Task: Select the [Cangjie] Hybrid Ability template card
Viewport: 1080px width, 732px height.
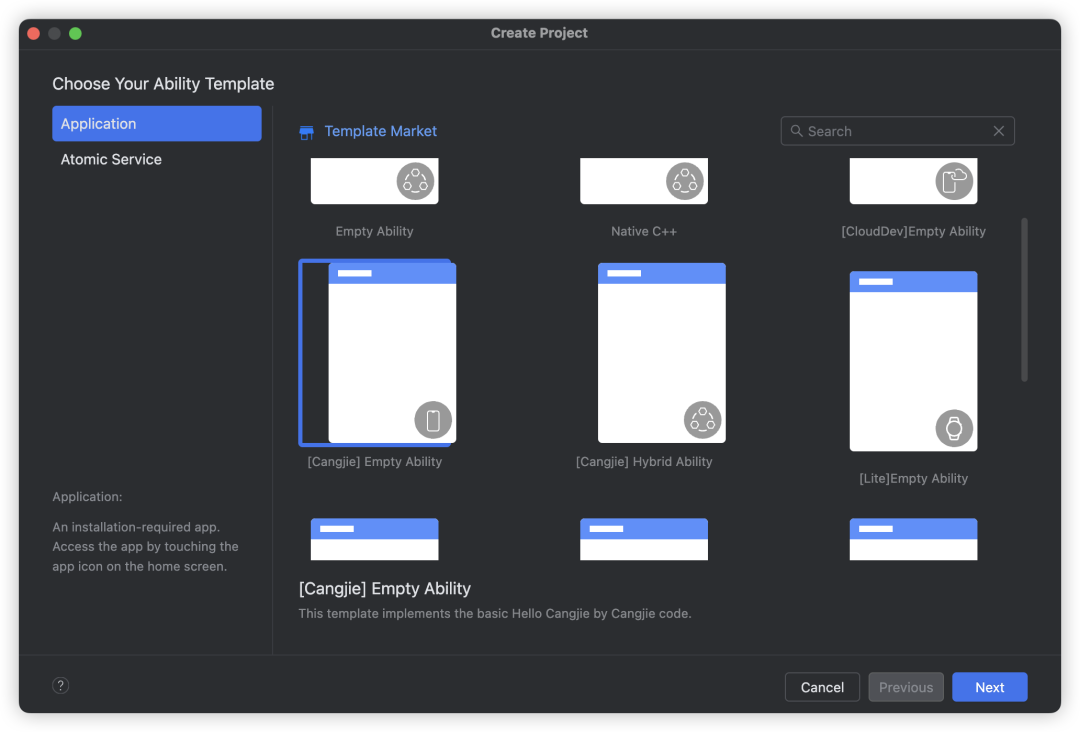Action: (661, 353)
